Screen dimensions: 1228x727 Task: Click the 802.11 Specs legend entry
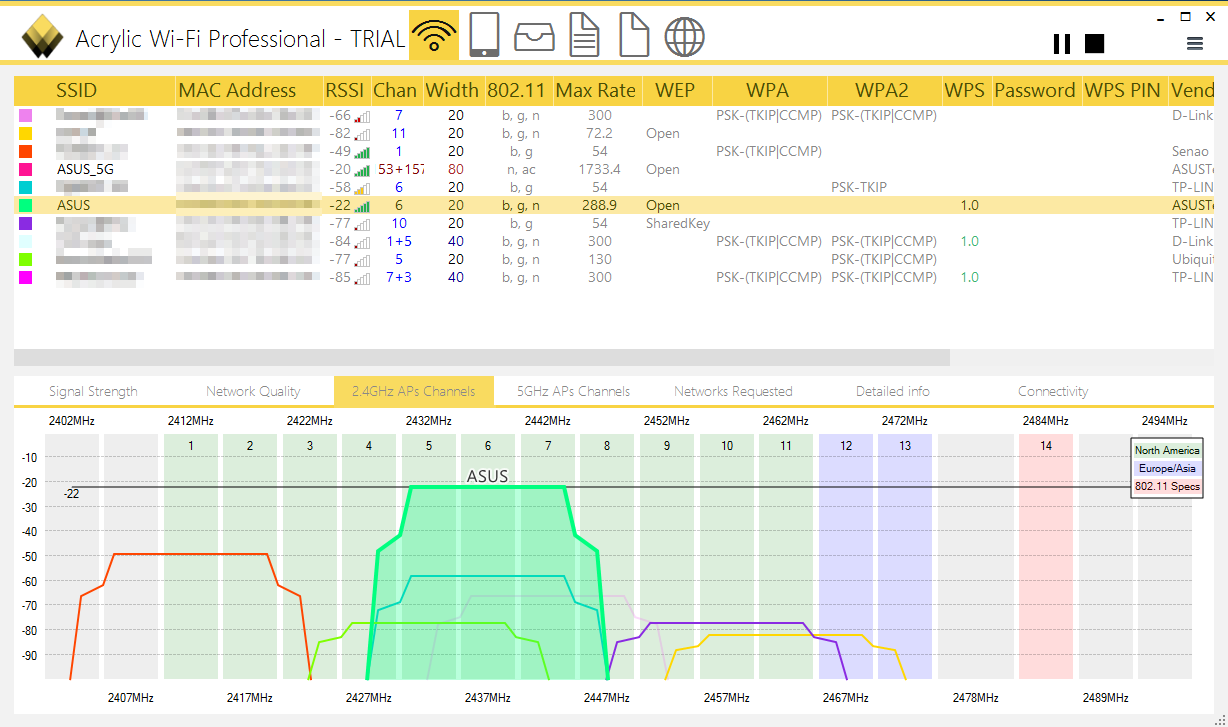(1167, 487)
